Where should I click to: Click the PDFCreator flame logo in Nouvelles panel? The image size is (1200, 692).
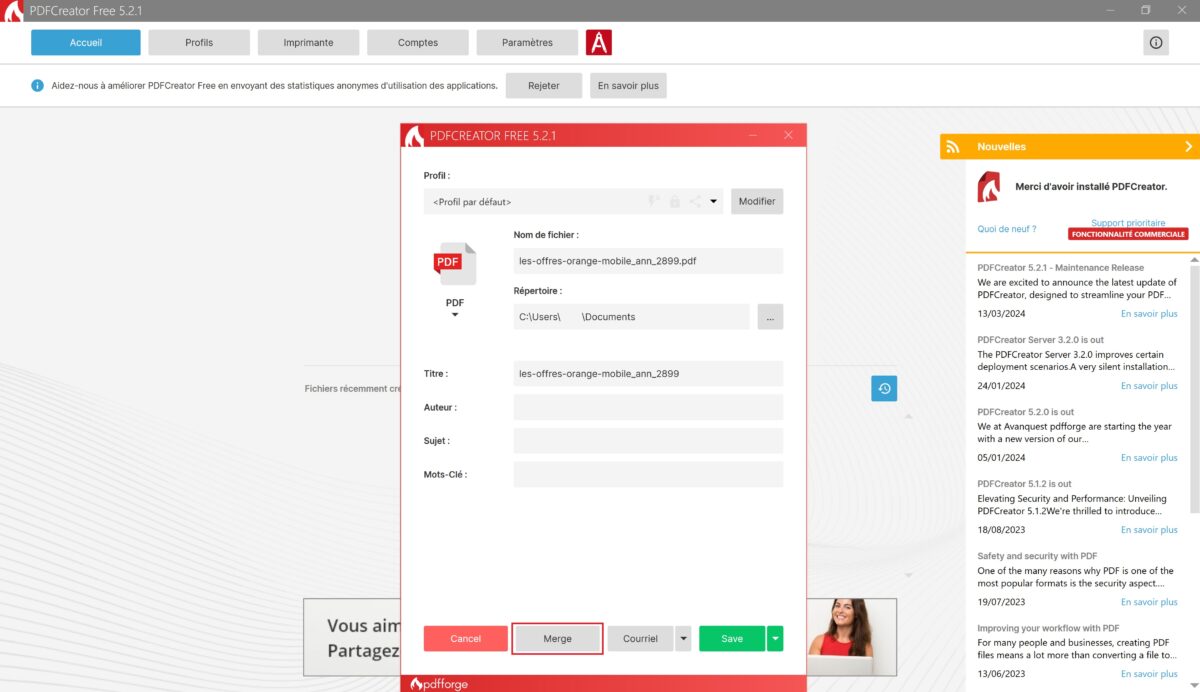pos(989,187)
